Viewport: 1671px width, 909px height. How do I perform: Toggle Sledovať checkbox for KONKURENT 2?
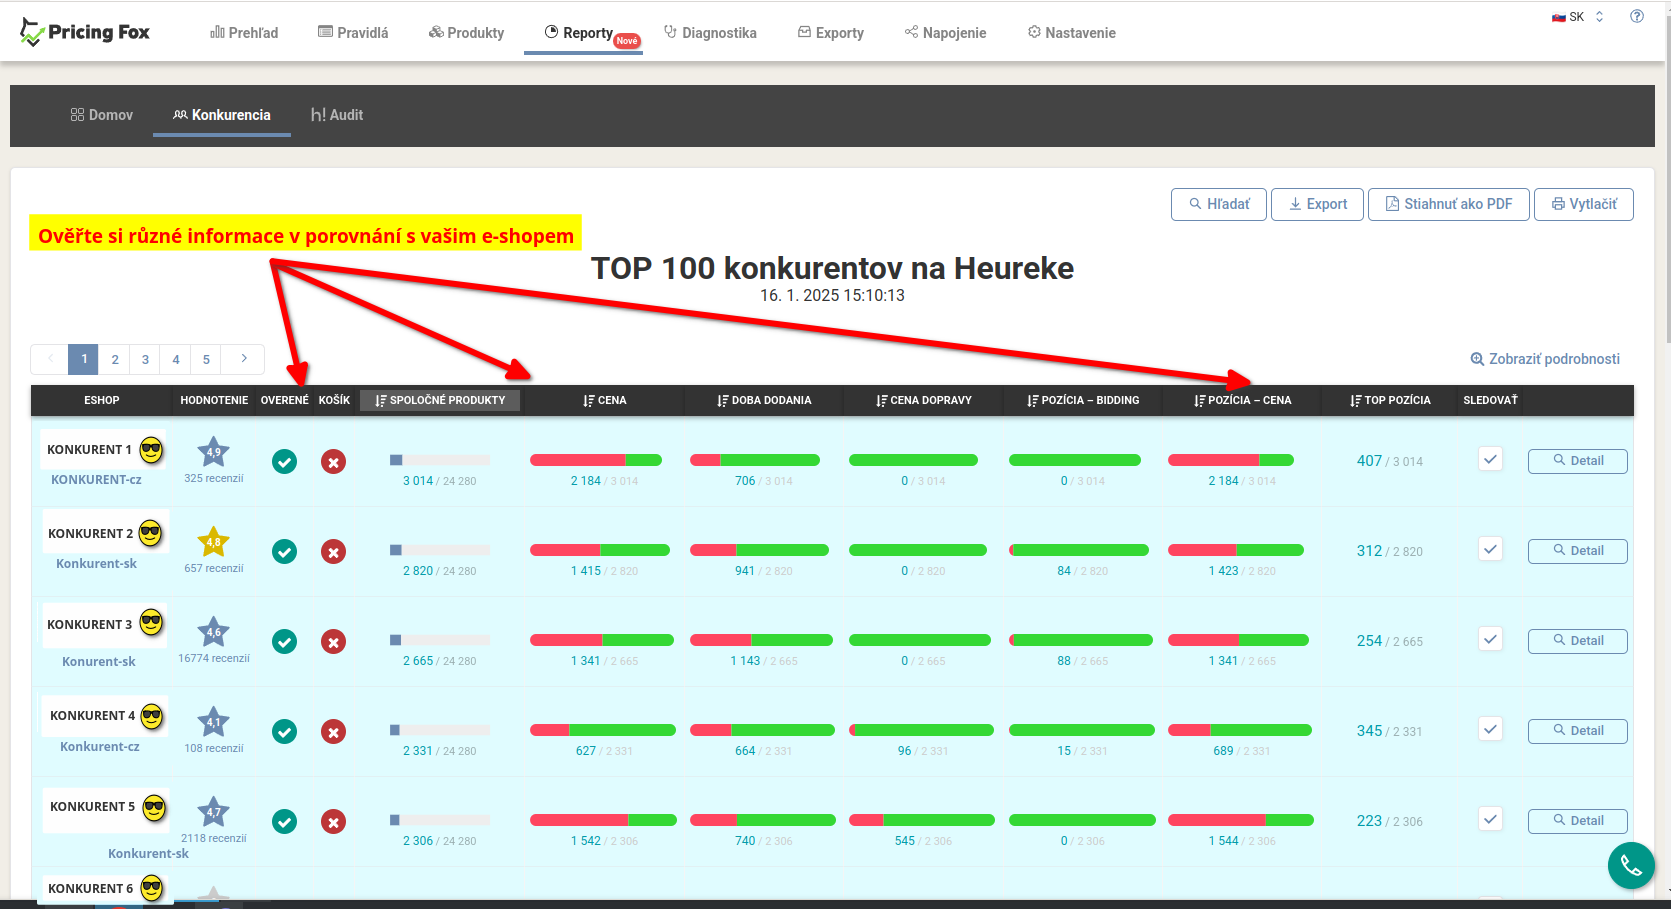coord(1491,549)
